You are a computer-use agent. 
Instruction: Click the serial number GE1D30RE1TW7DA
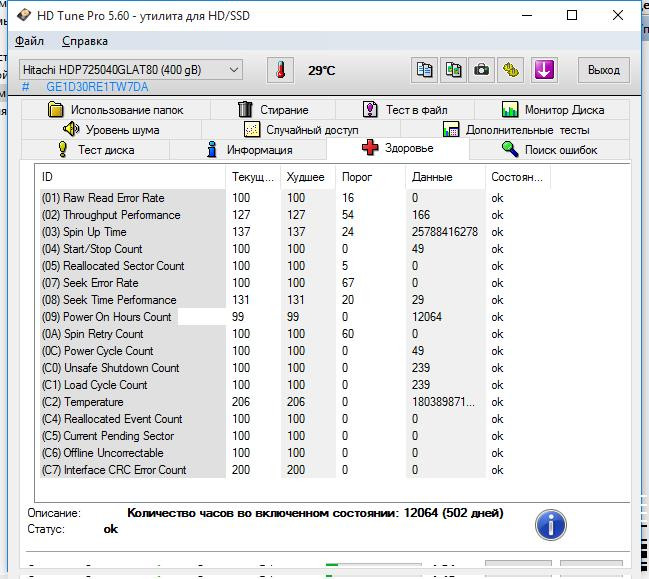click(97, 87)
